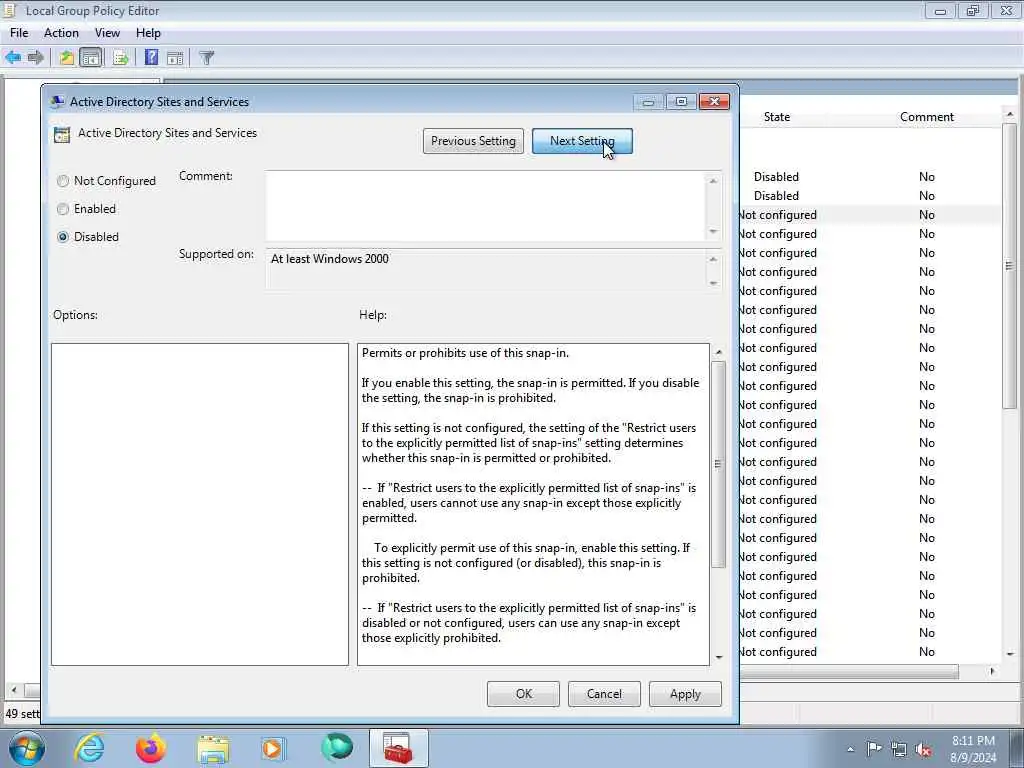The height and width of the screenshot is (768, 1024).
Task: Click the Help text scroll up arrow
Action: click(718, 352)
